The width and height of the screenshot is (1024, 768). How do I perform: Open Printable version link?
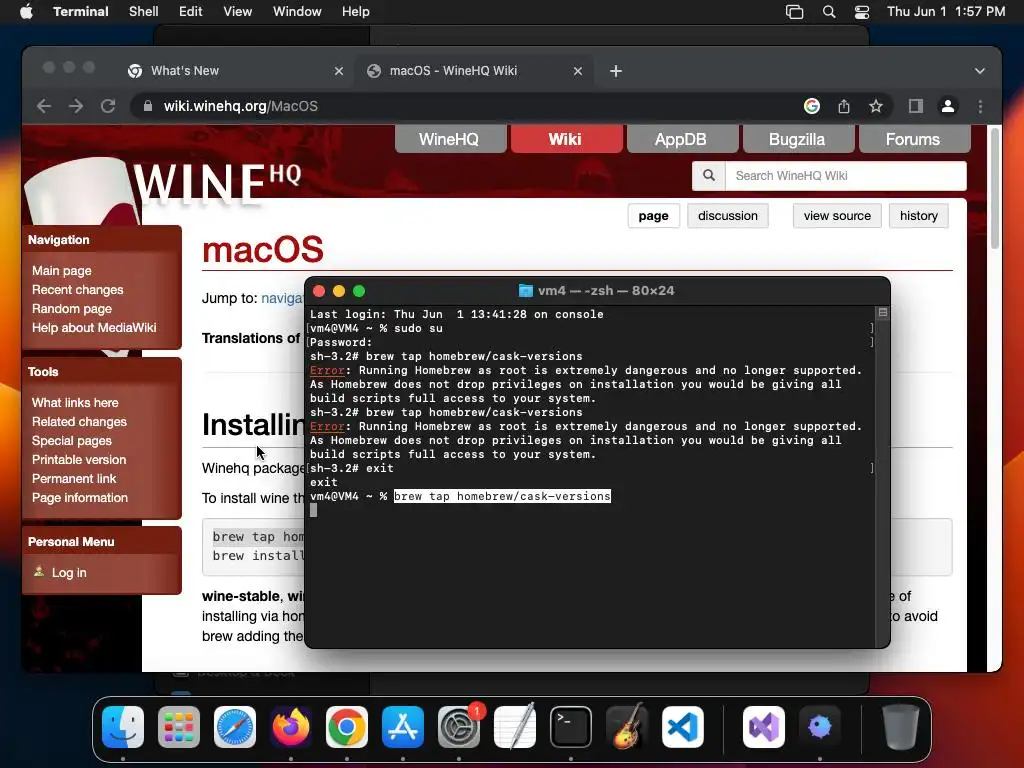[79, 459]
